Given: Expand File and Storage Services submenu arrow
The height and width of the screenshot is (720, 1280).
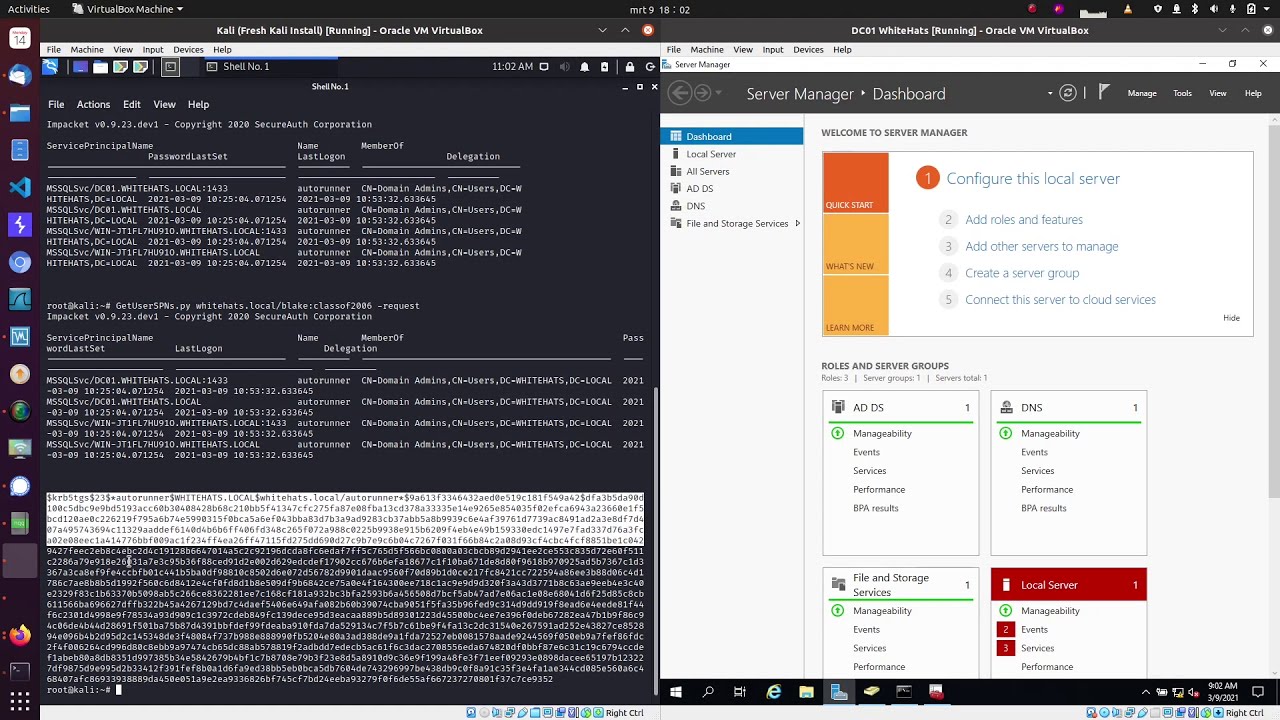Looking at the screenshot, I should point(797,223).
